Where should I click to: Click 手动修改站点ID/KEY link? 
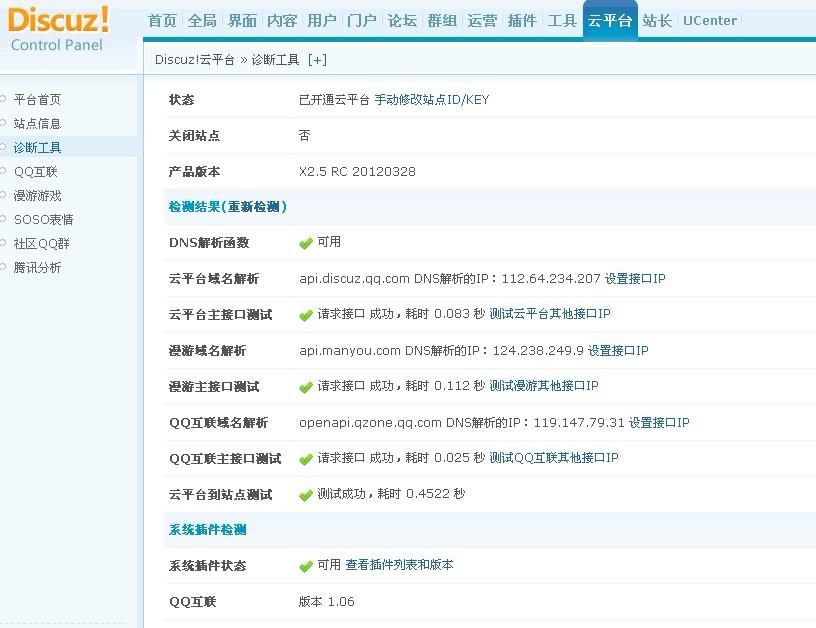[x=432, y=99]
